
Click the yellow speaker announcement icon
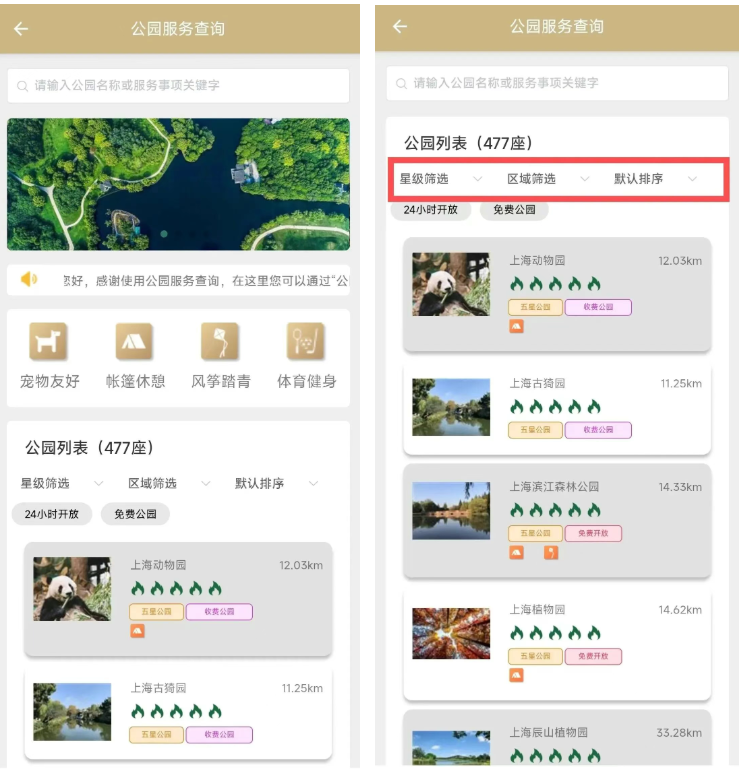[x=29, y=280]
